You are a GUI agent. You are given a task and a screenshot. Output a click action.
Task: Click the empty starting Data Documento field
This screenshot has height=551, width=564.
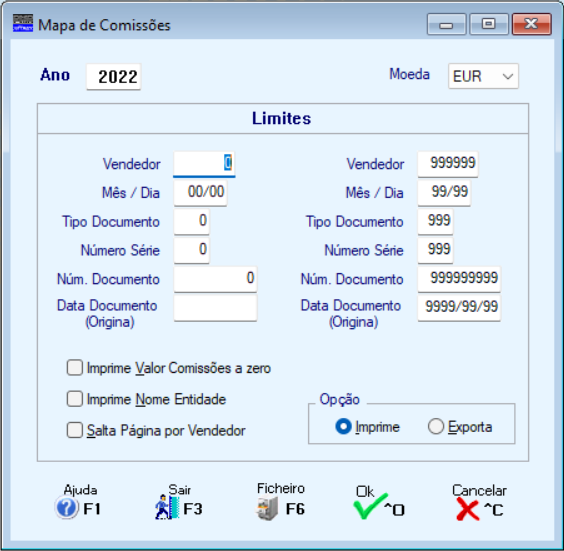(215, 308)
